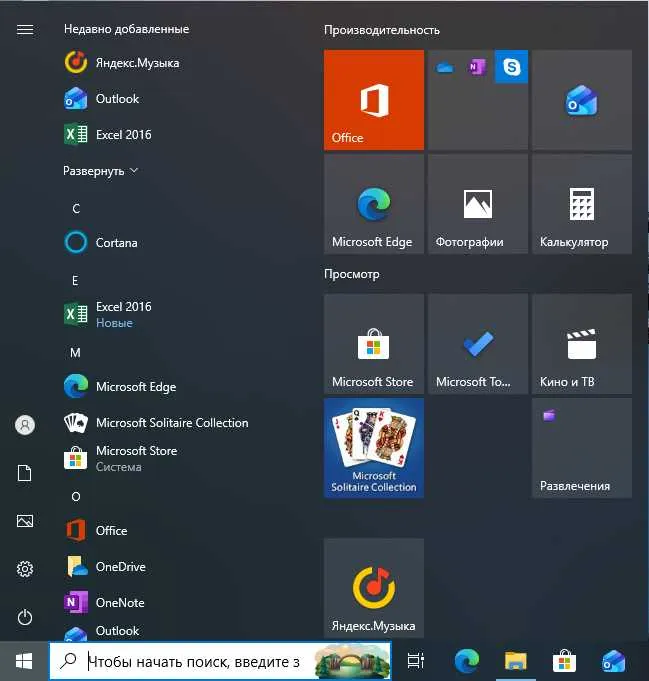Open File Explorer on the taskbar
Screen dimensions: 649x681
pyautogui.click(x=516, y=661)
